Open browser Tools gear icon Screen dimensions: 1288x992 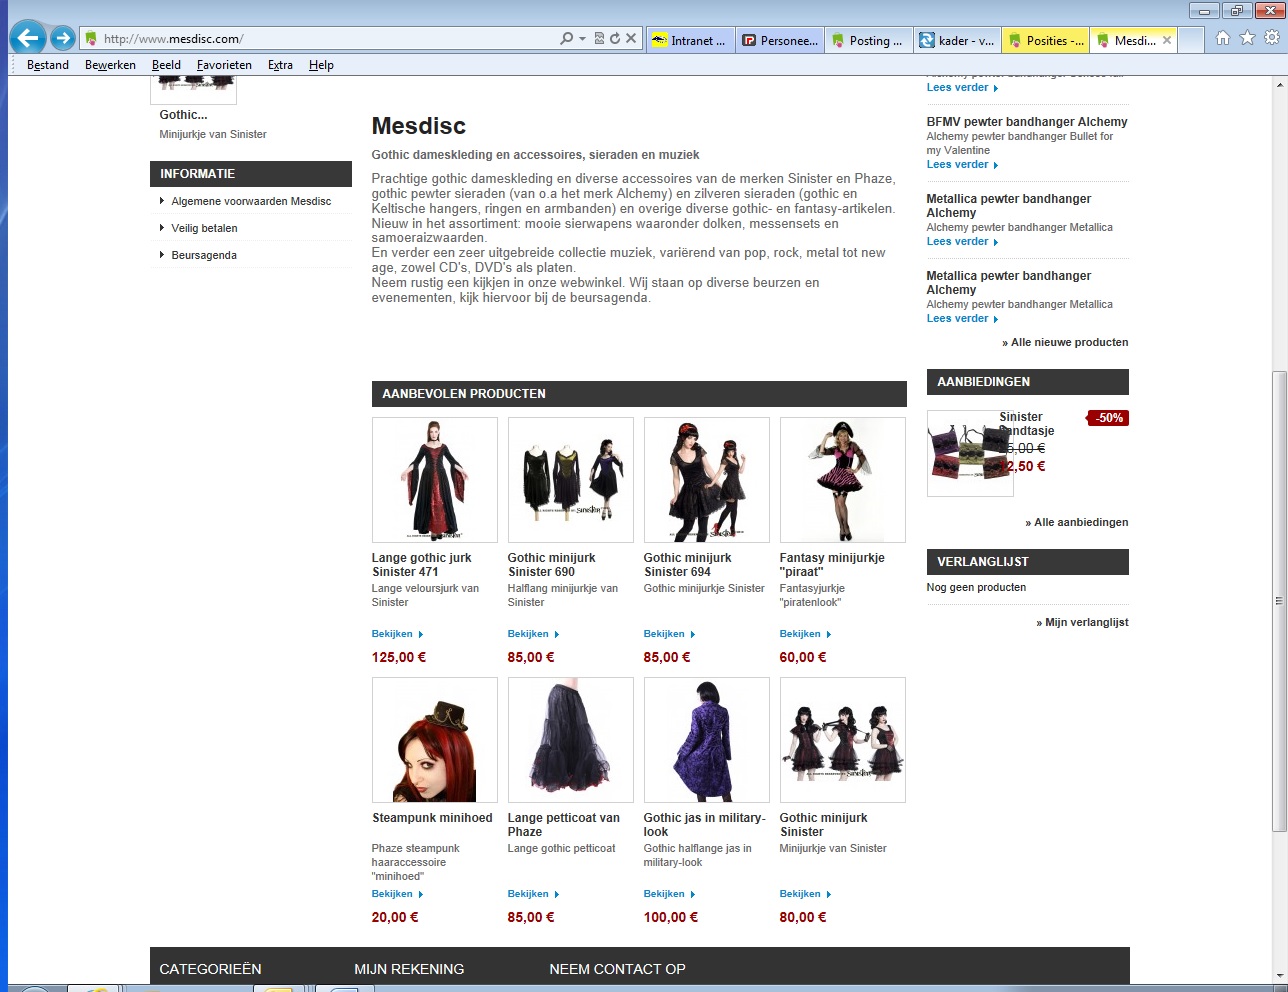tap(1272, 38)
